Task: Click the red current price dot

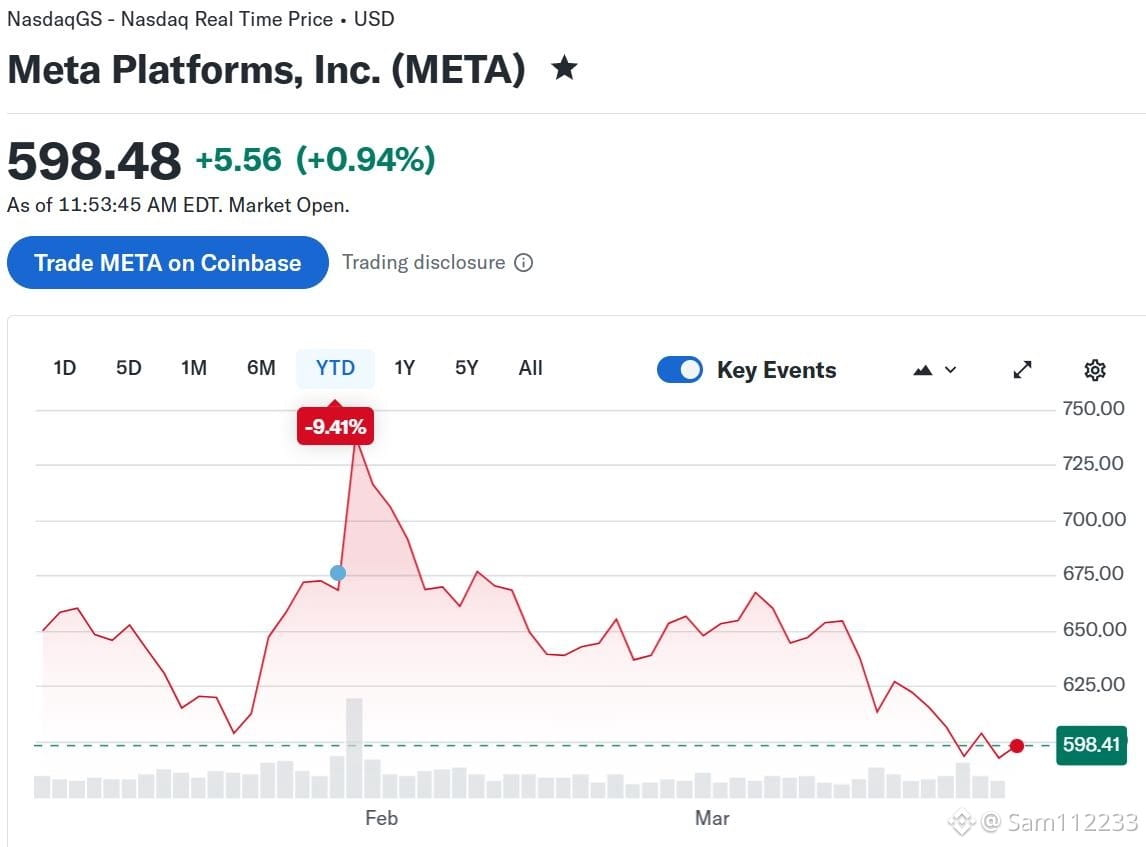Action: click(x=1017, y=745)
